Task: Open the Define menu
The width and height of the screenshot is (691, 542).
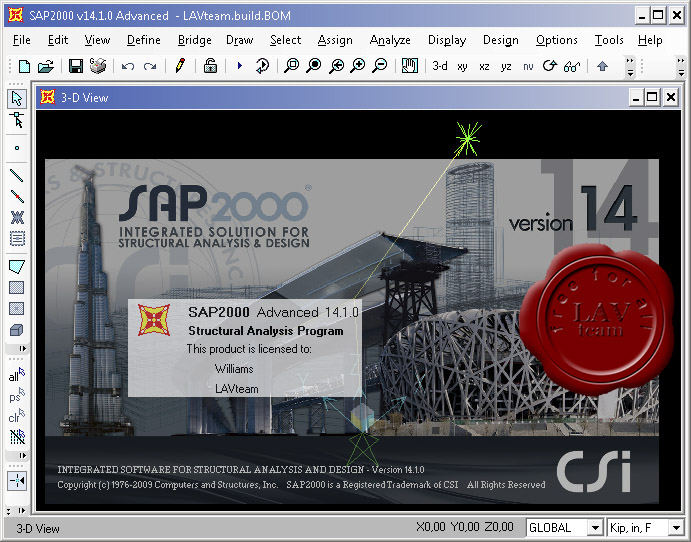Action: (x=144, y=40)
